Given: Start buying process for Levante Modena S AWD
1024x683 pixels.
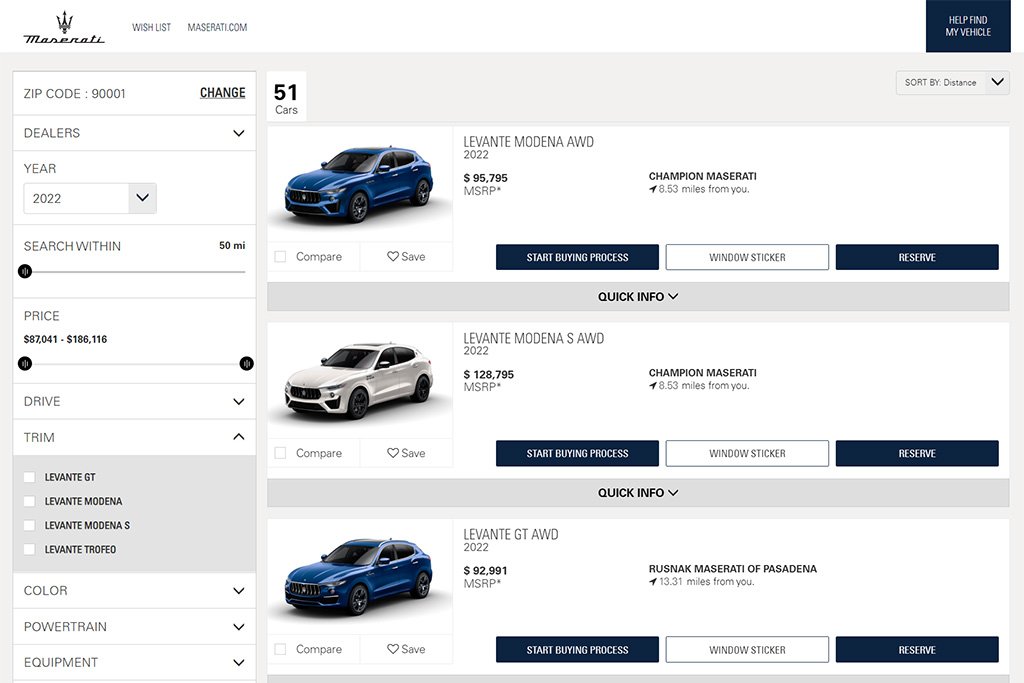Looking at the screenshot, I should [577, 454].
